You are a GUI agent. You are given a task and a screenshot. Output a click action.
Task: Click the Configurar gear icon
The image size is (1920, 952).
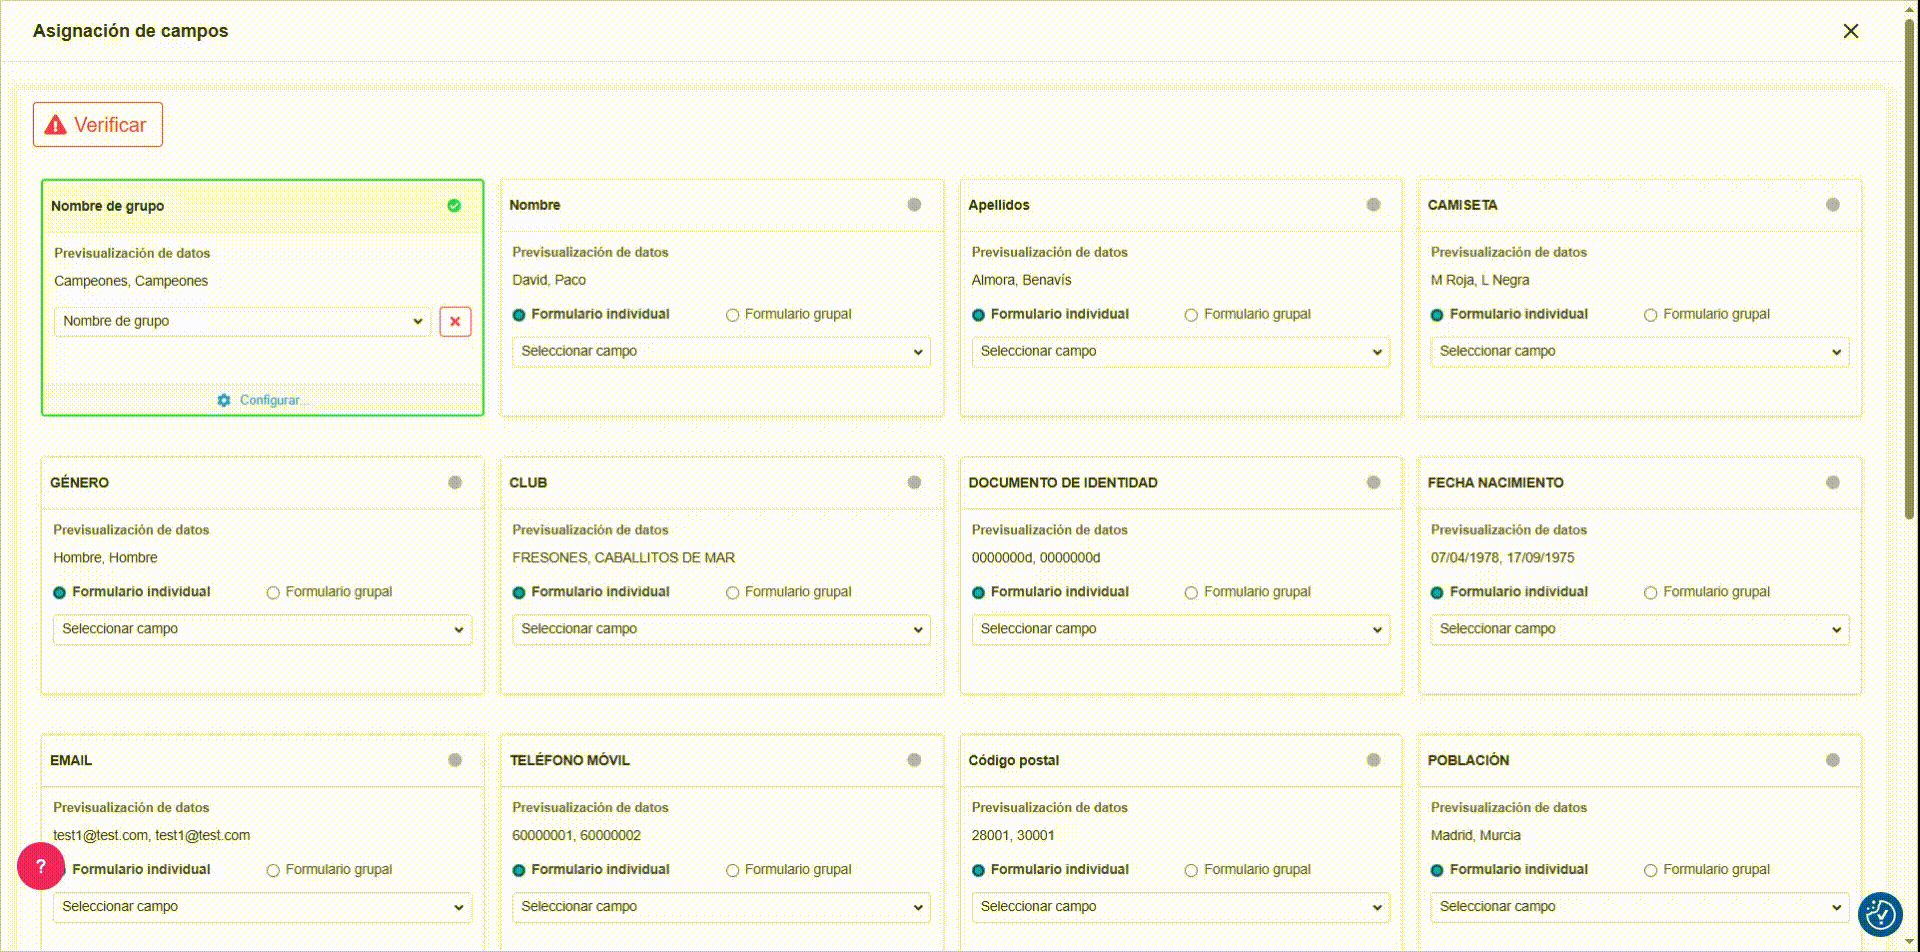point(224,400)
